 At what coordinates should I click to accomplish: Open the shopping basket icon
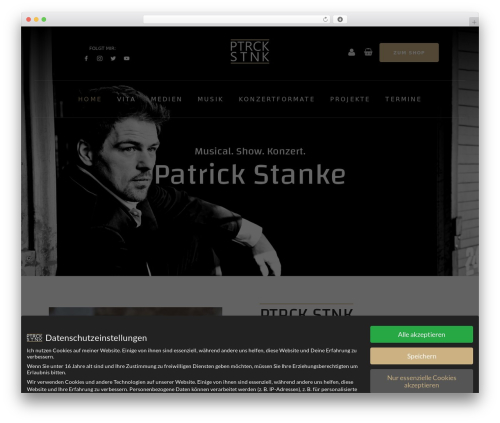click(x=368, y=52)
